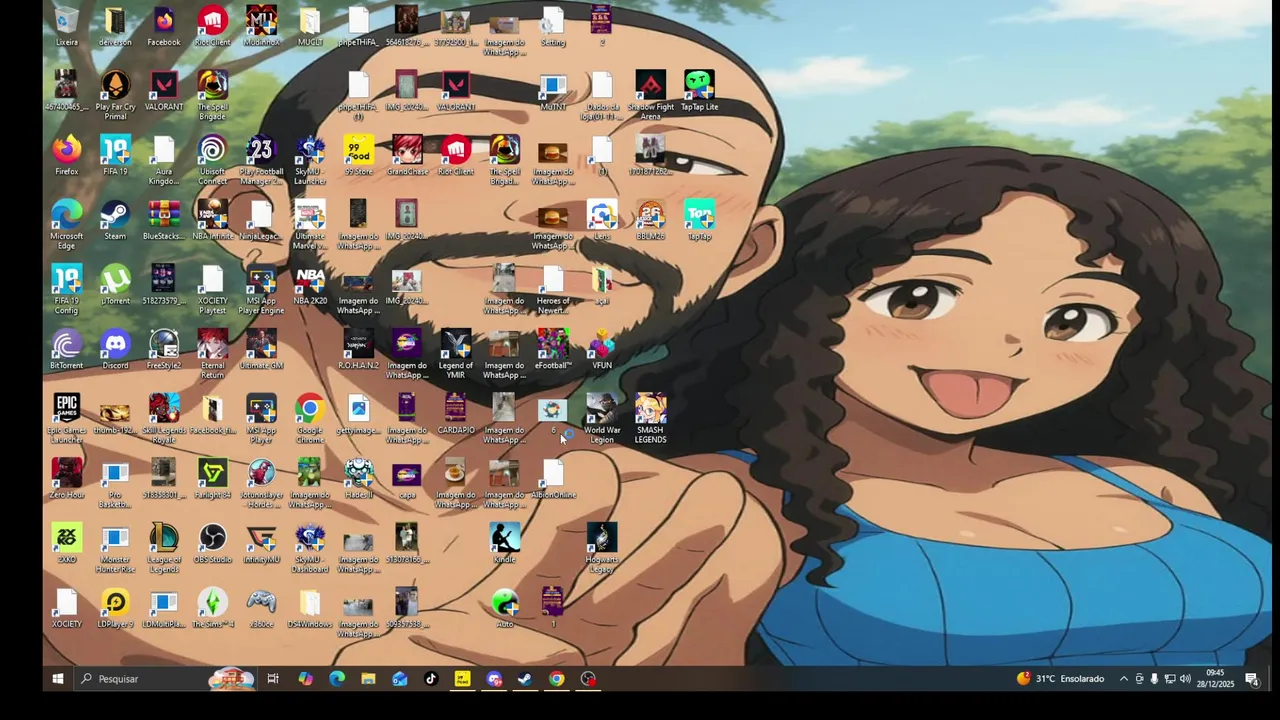The image size is (1280, 720).
Task: Select the Aura Kingdom shortcut
Action: pyautogui.click(x=164, y=161)
